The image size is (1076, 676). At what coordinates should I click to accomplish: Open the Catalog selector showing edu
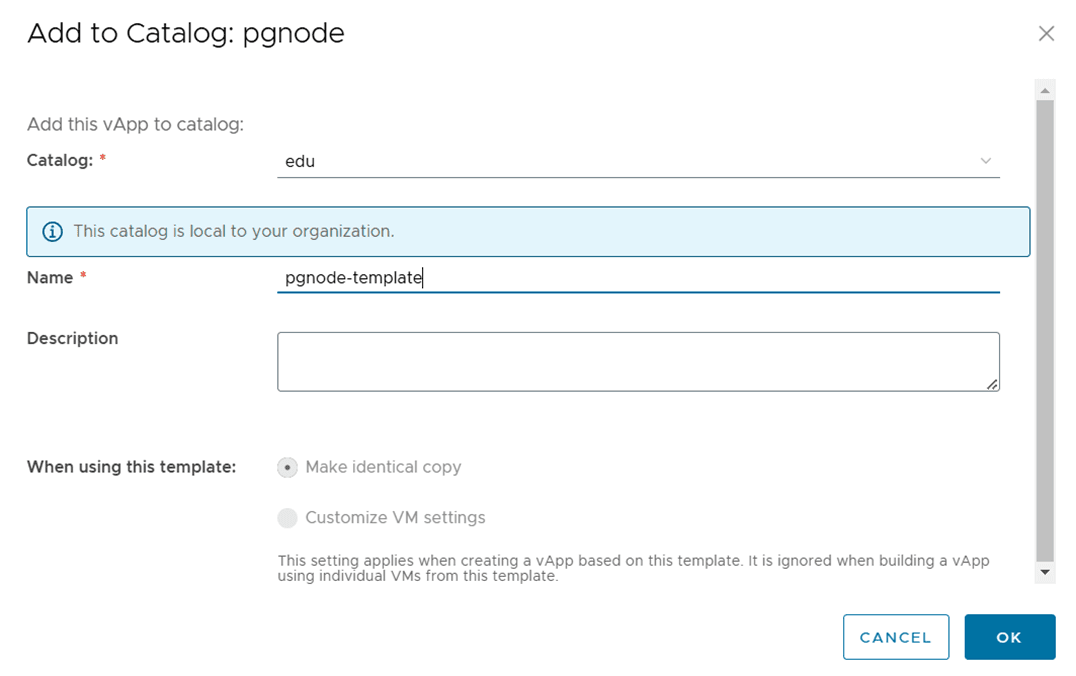click(x=638, y=161)
